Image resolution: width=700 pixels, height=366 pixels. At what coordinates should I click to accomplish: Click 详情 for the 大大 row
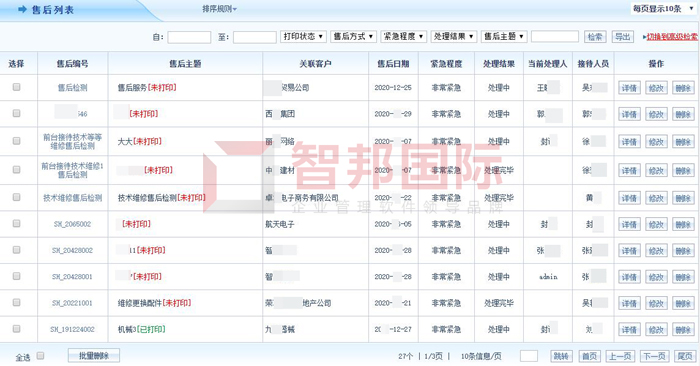tap(629, 142)
